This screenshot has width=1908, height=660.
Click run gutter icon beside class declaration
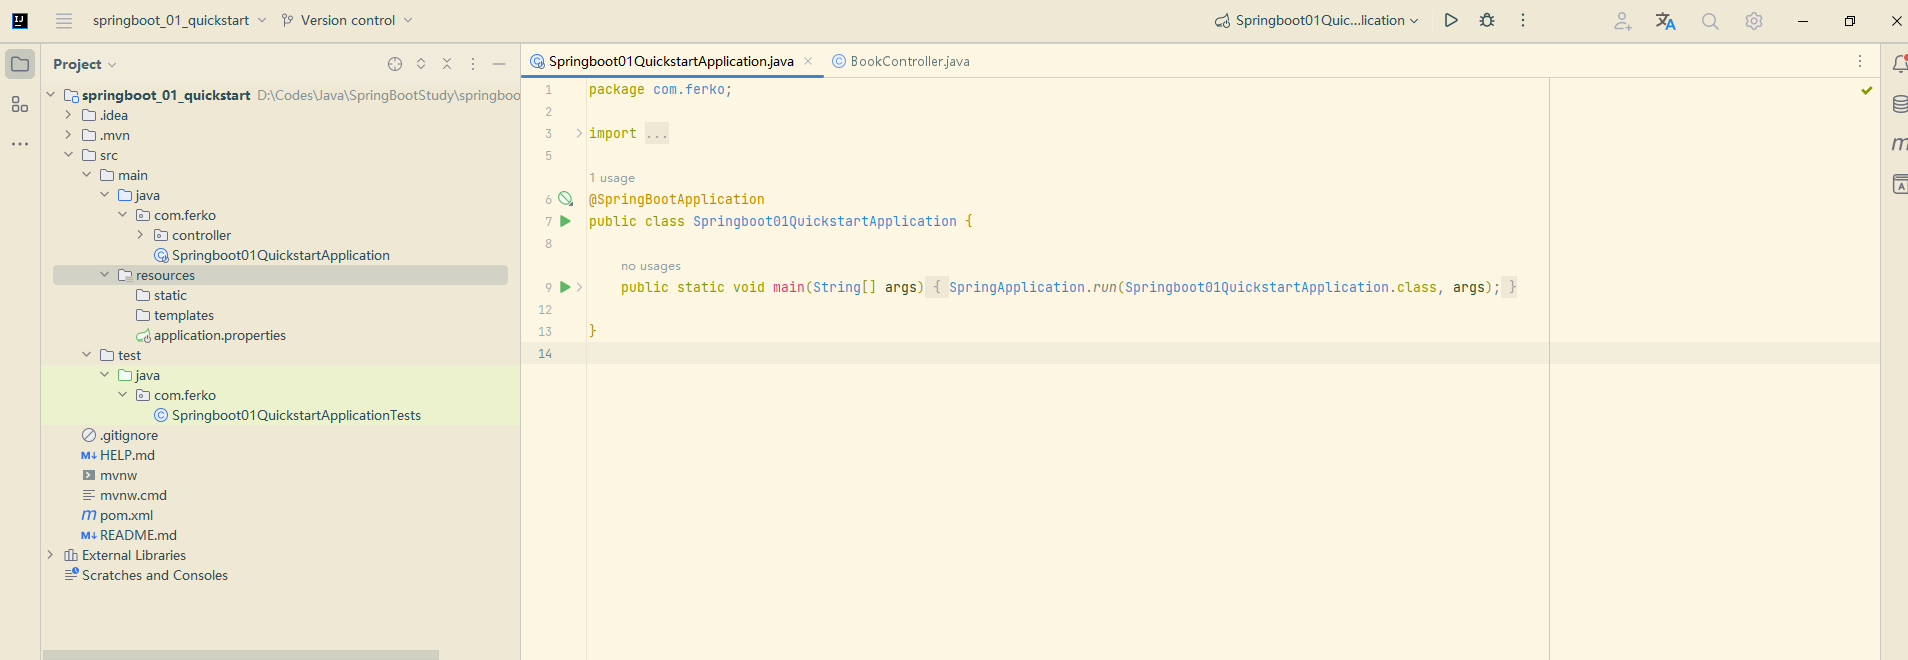[x=565, y=221]
